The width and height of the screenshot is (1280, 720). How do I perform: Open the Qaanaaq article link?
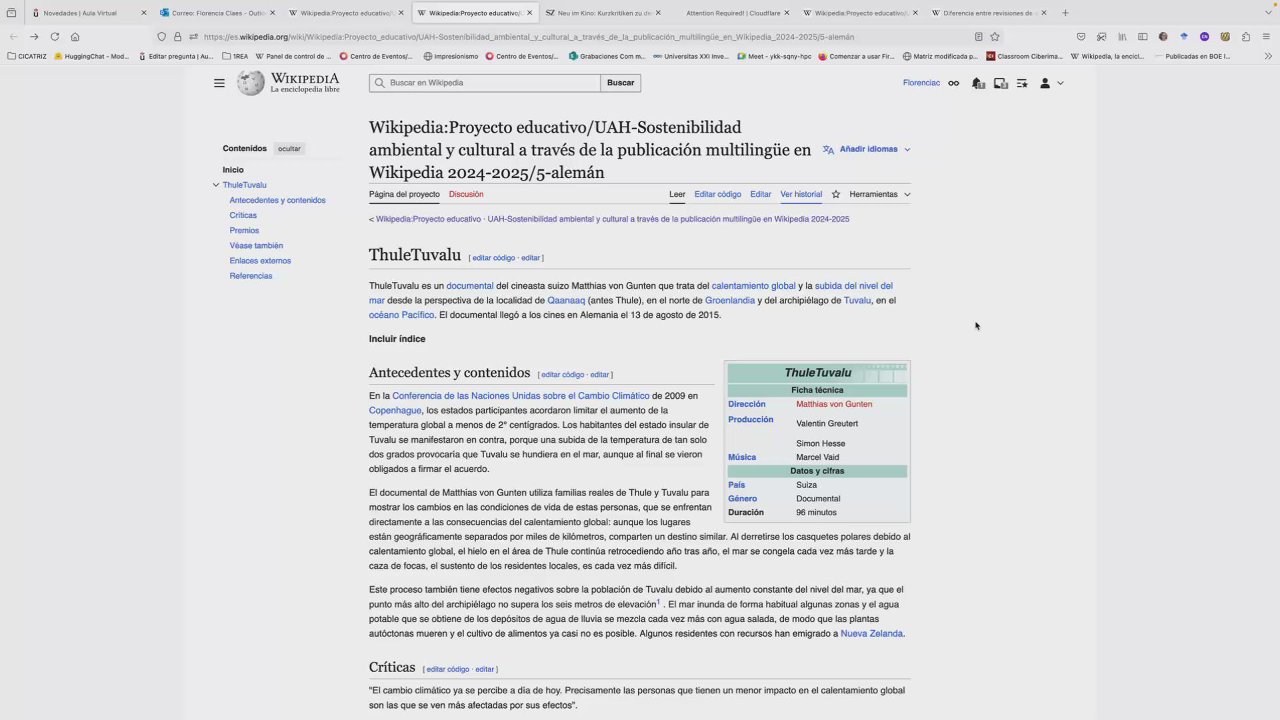[566, 300]
